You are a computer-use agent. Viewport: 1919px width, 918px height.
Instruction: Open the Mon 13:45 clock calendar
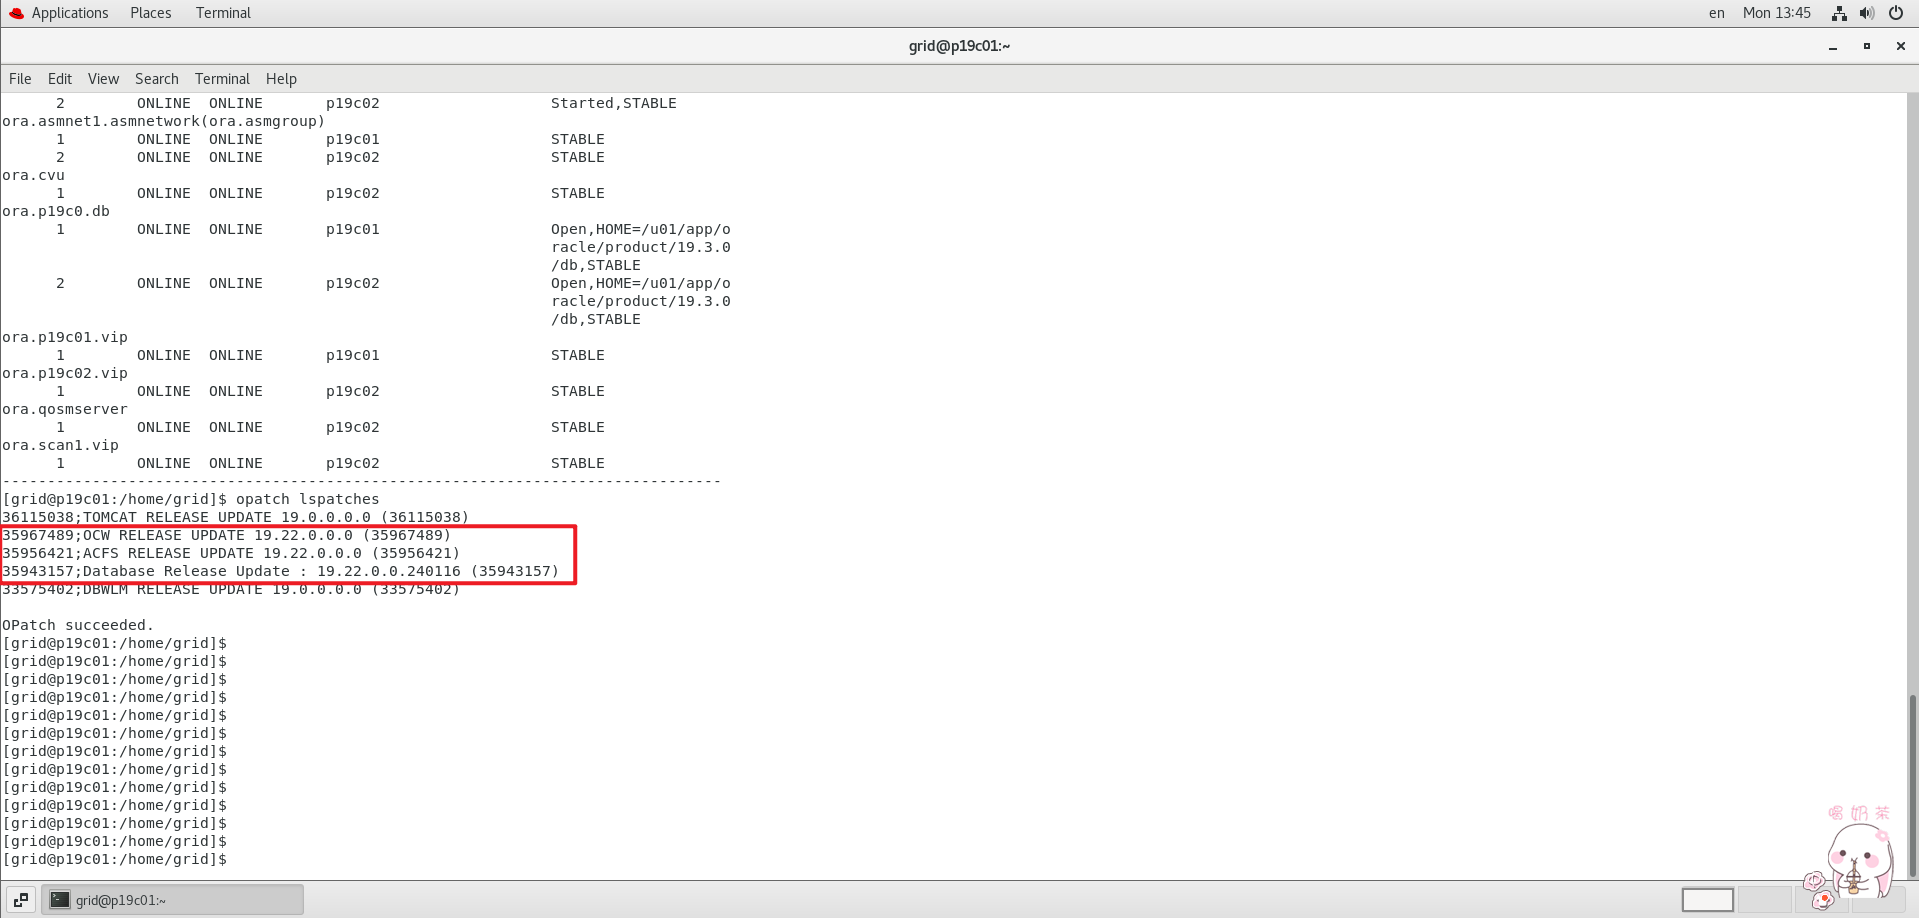[x=1776, y=13]
